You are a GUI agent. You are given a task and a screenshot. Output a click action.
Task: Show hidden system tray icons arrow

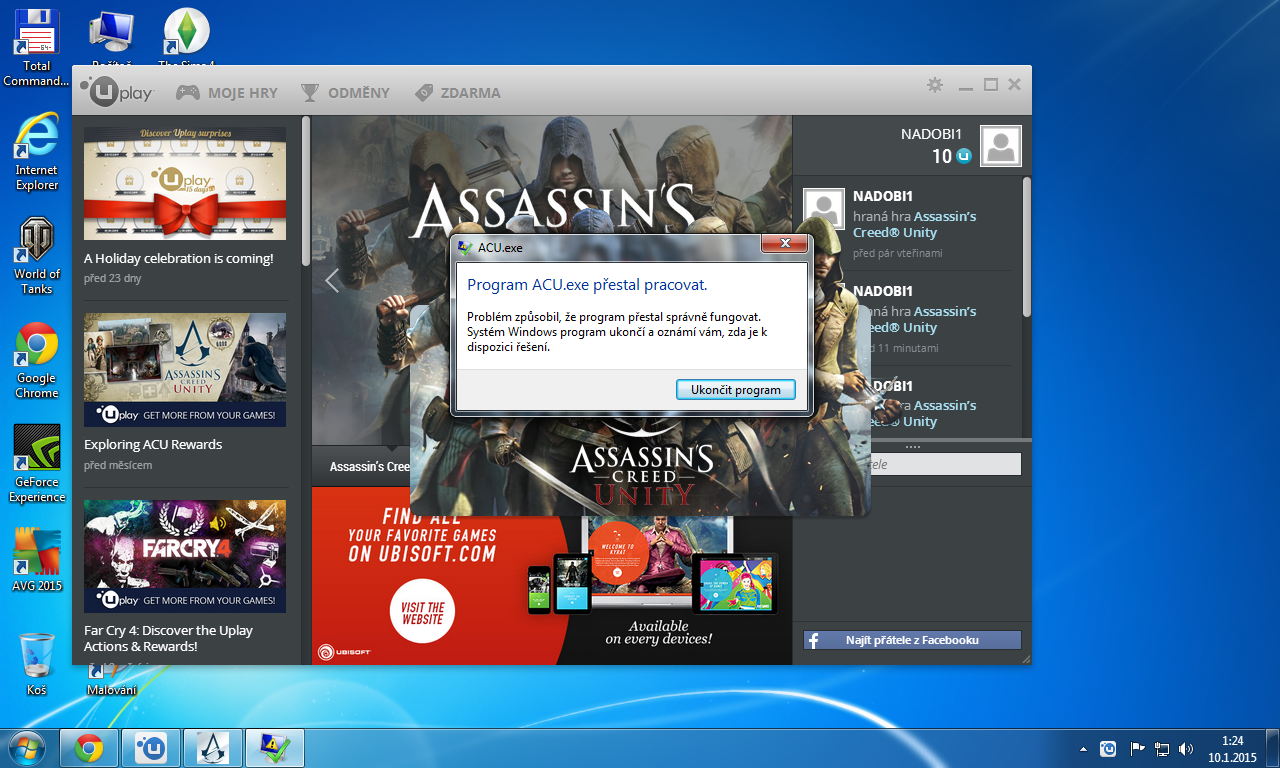1083,749
